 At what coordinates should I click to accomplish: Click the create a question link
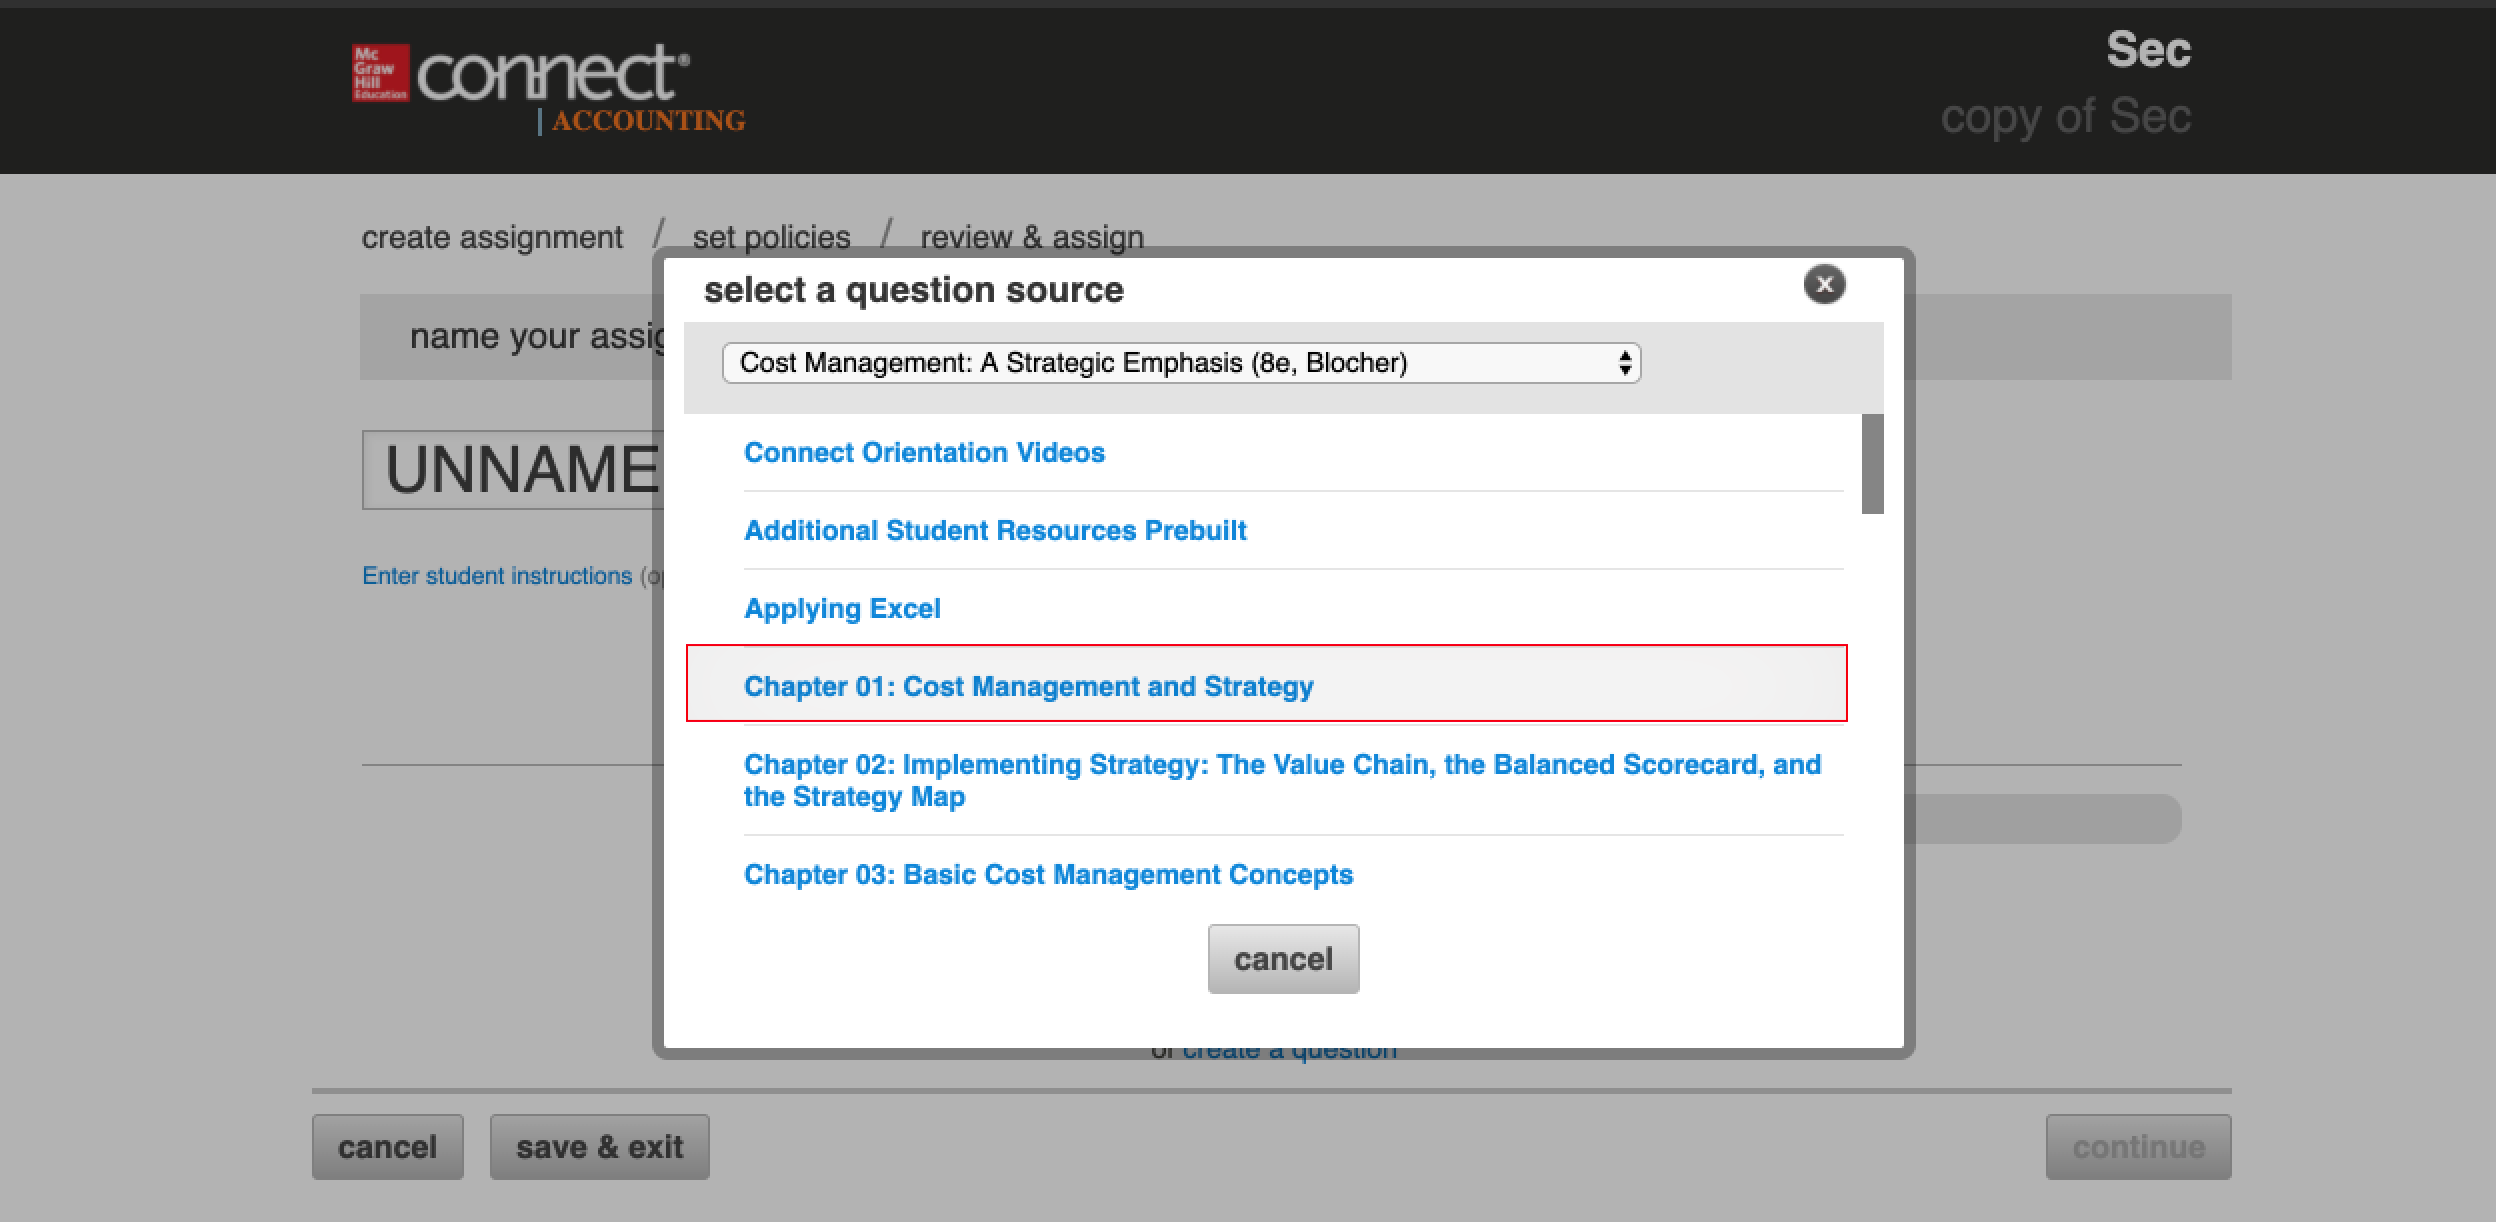click(1289, 1054)
